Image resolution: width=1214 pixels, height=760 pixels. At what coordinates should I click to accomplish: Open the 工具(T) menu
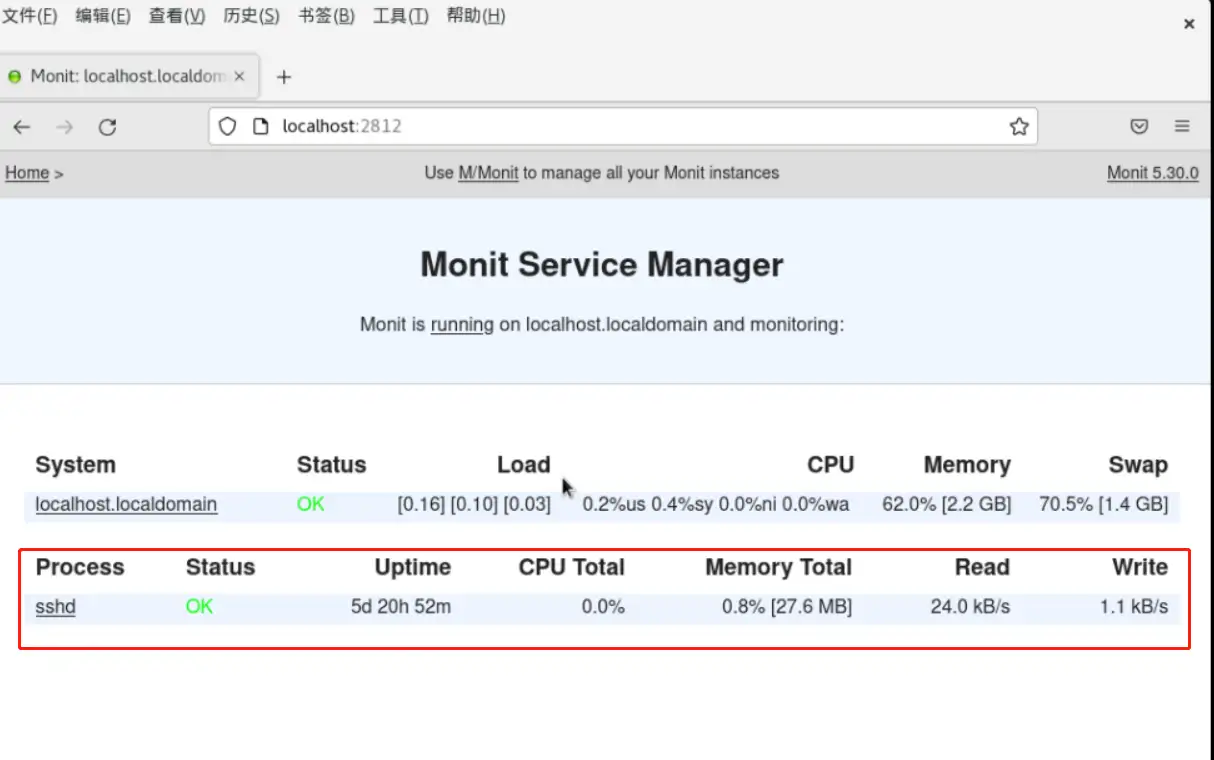(x=401, y=16)
